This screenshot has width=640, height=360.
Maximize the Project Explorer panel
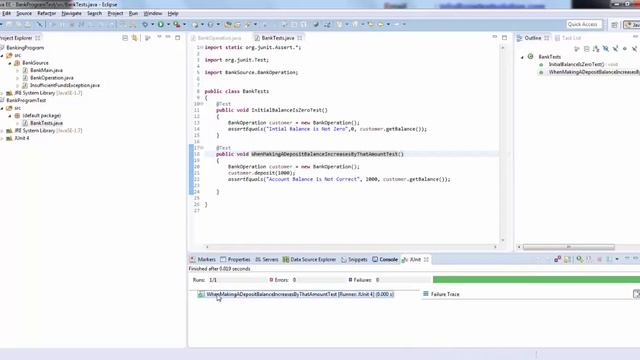click(178, 38)
